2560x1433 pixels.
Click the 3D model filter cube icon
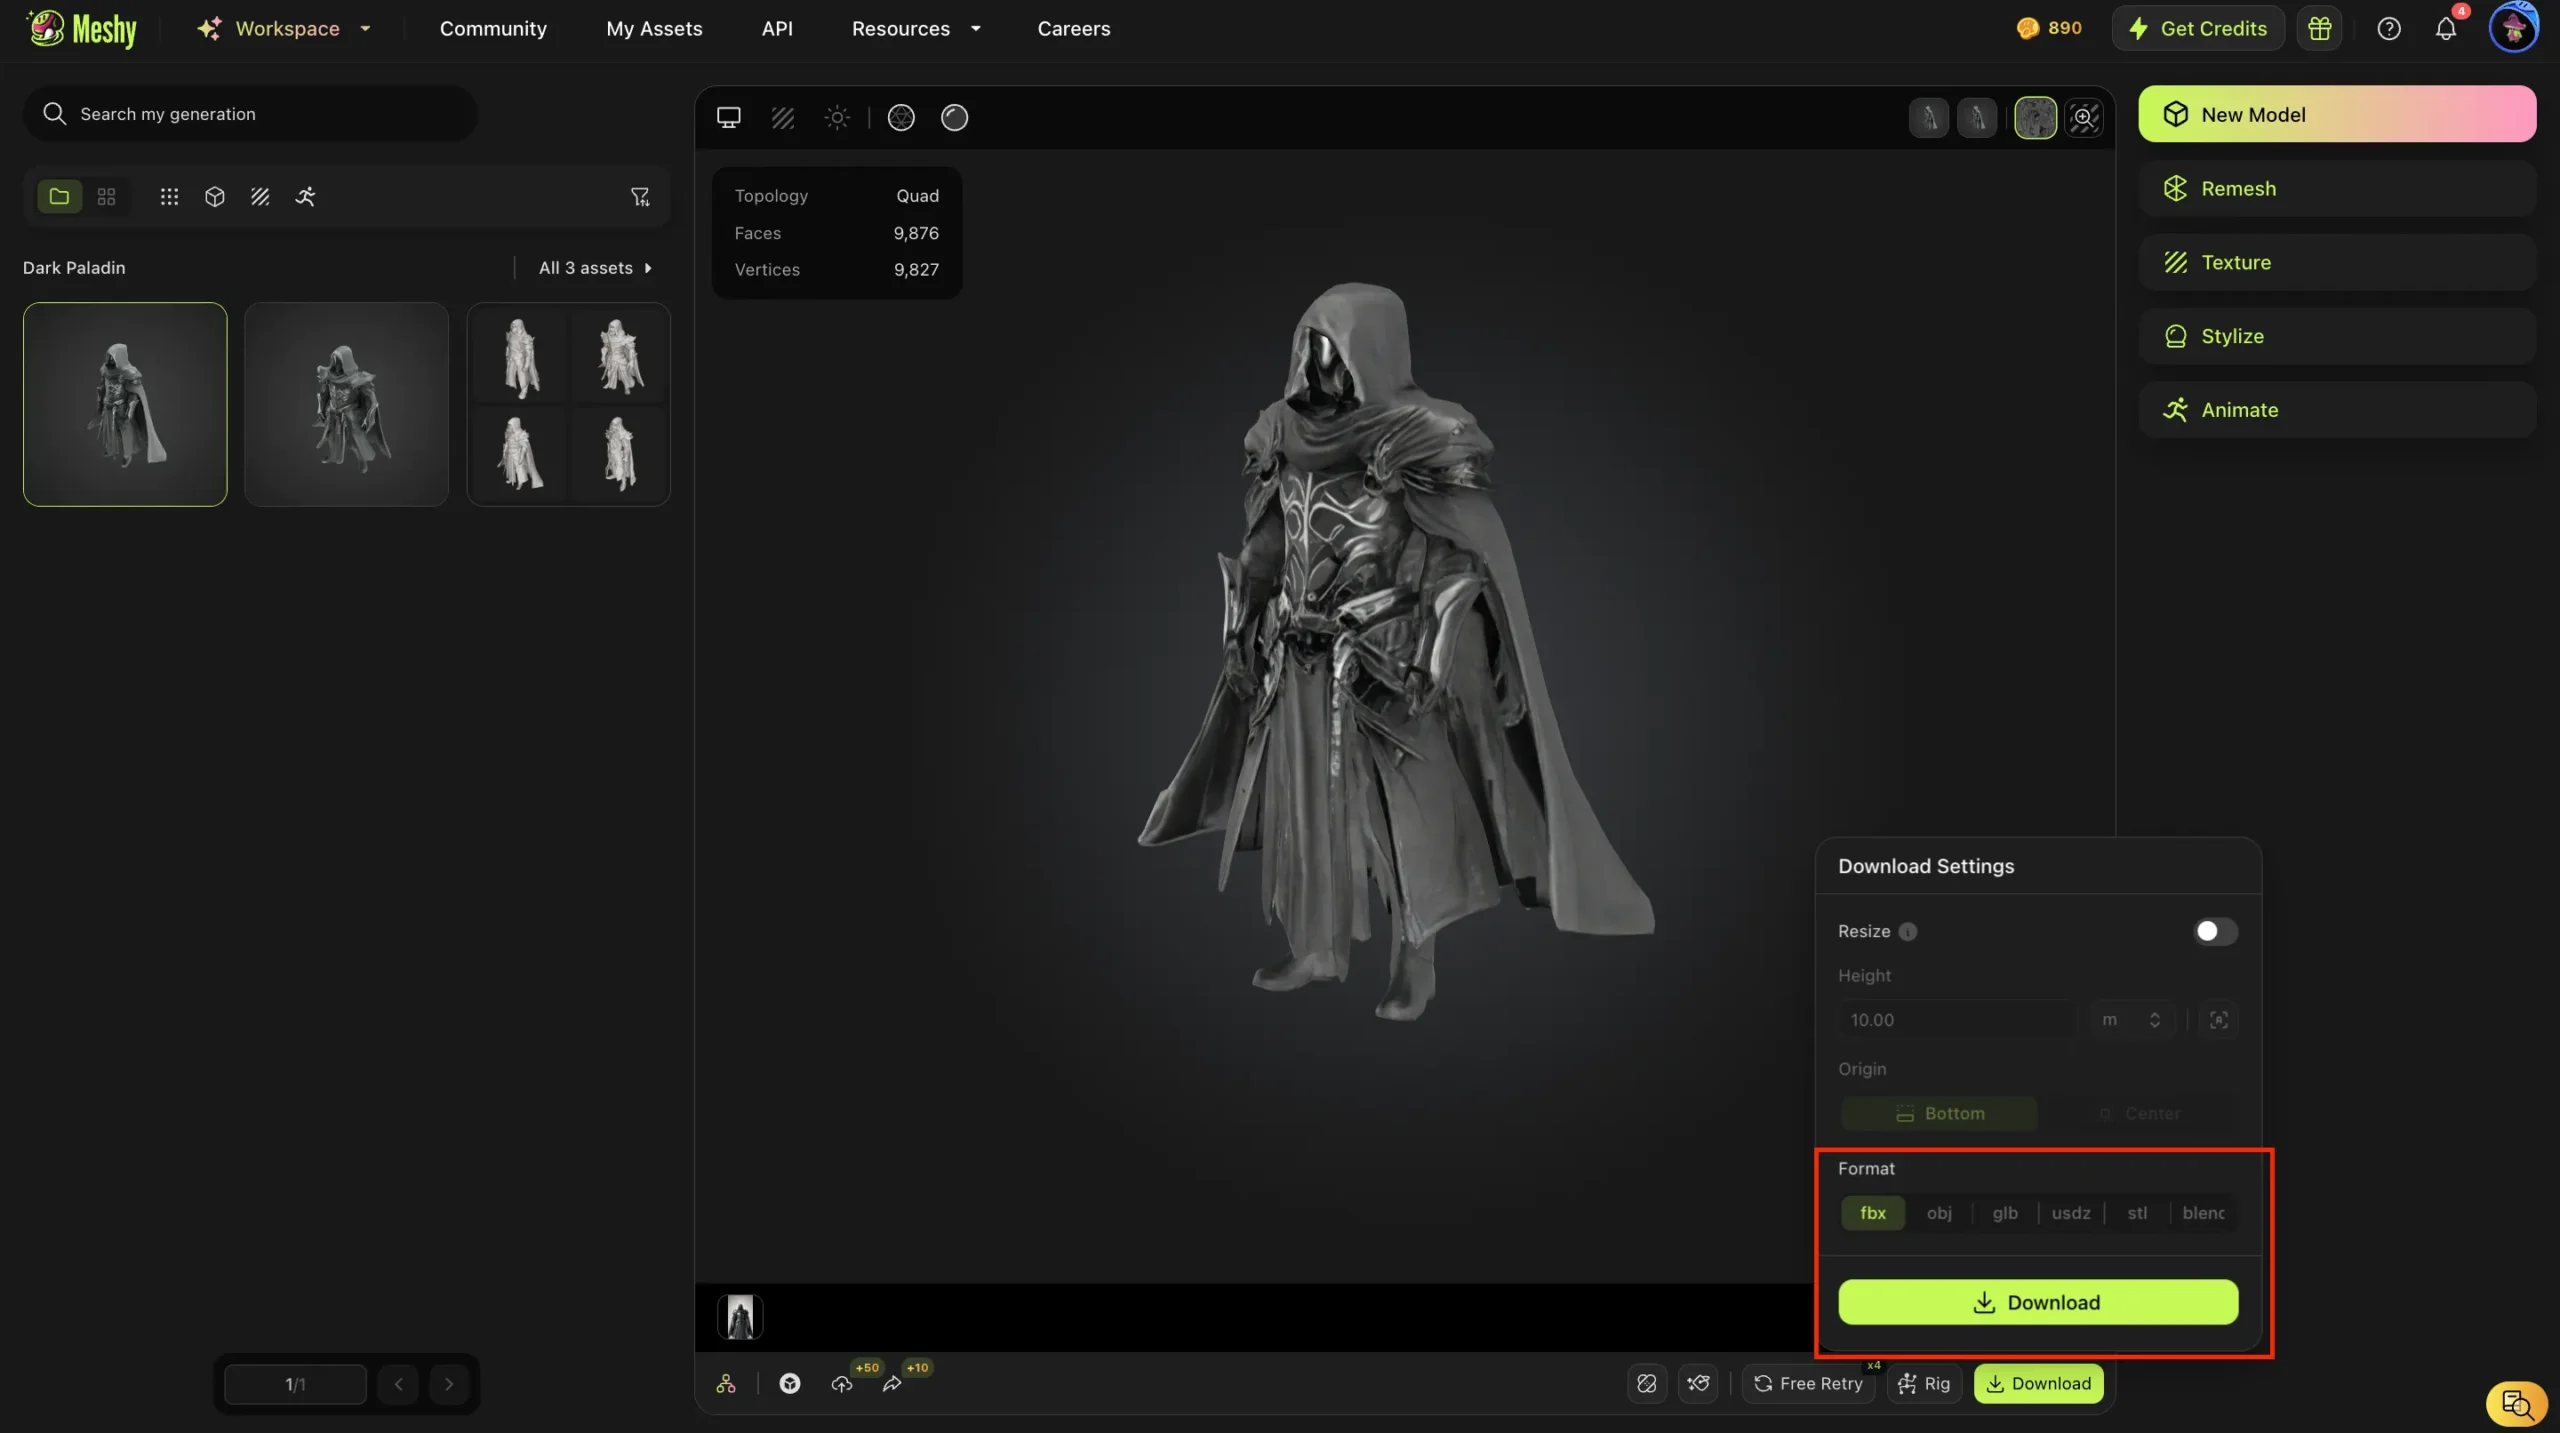(214, 196)
